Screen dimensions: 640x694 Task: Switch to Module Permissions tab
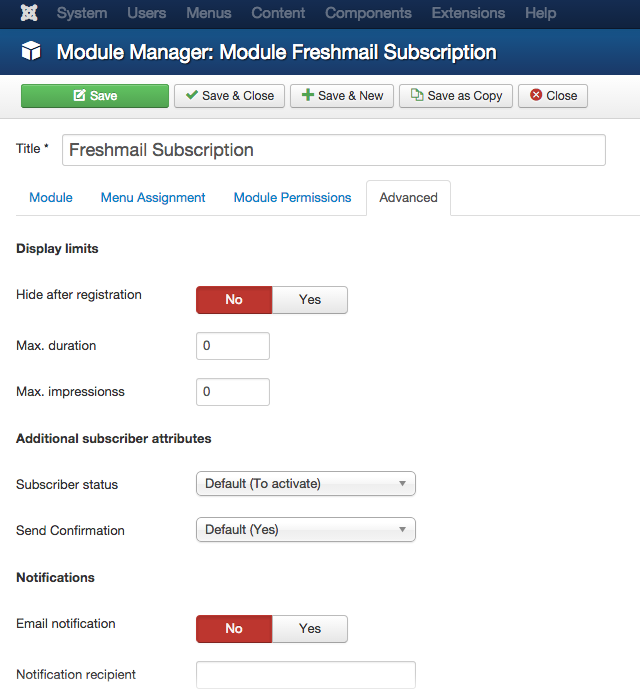[x=292, y=197]
